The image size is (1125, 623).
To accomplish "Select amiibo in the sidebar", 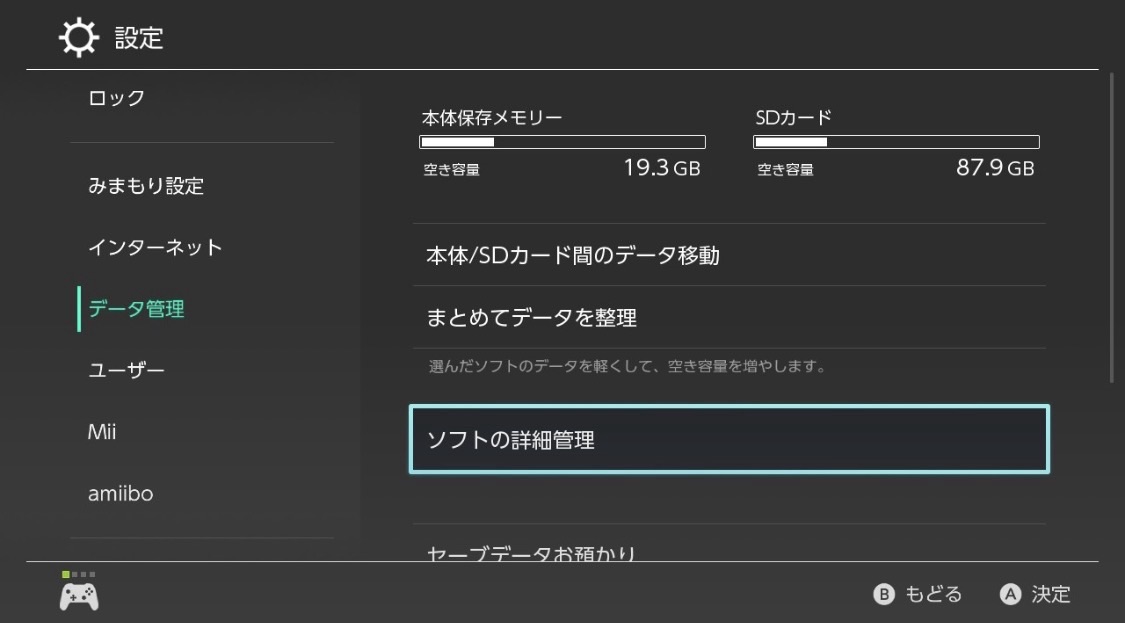I will [x=121, y=493].
